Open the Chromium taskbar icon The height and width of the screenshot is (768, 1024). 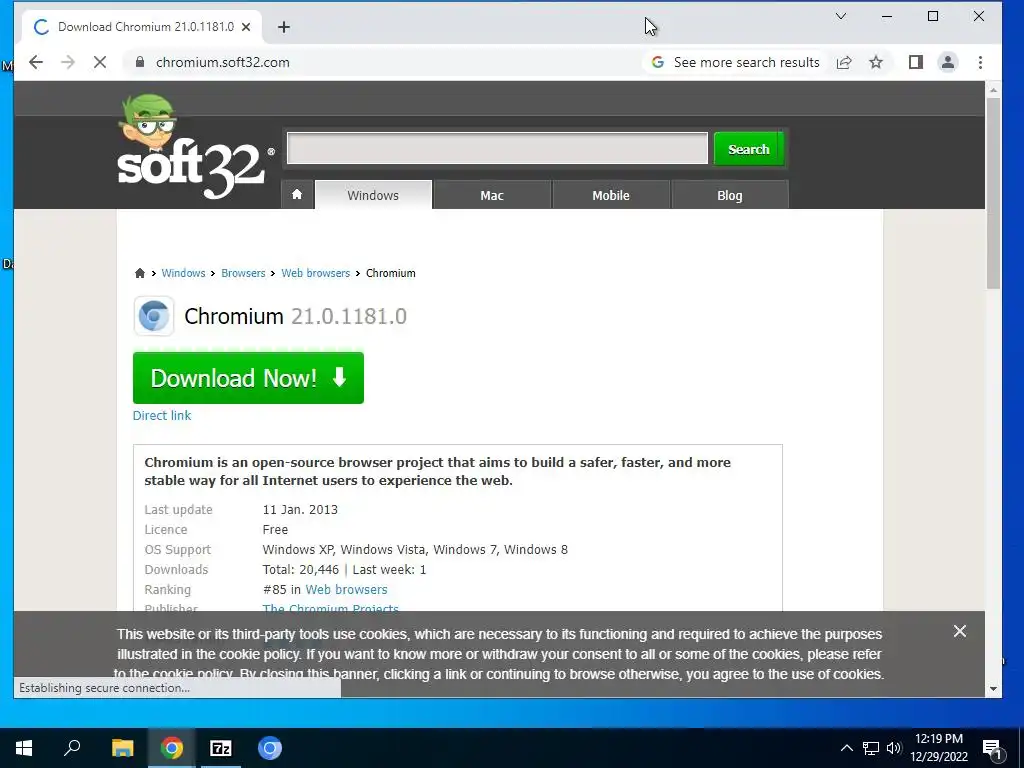[270, 748]
